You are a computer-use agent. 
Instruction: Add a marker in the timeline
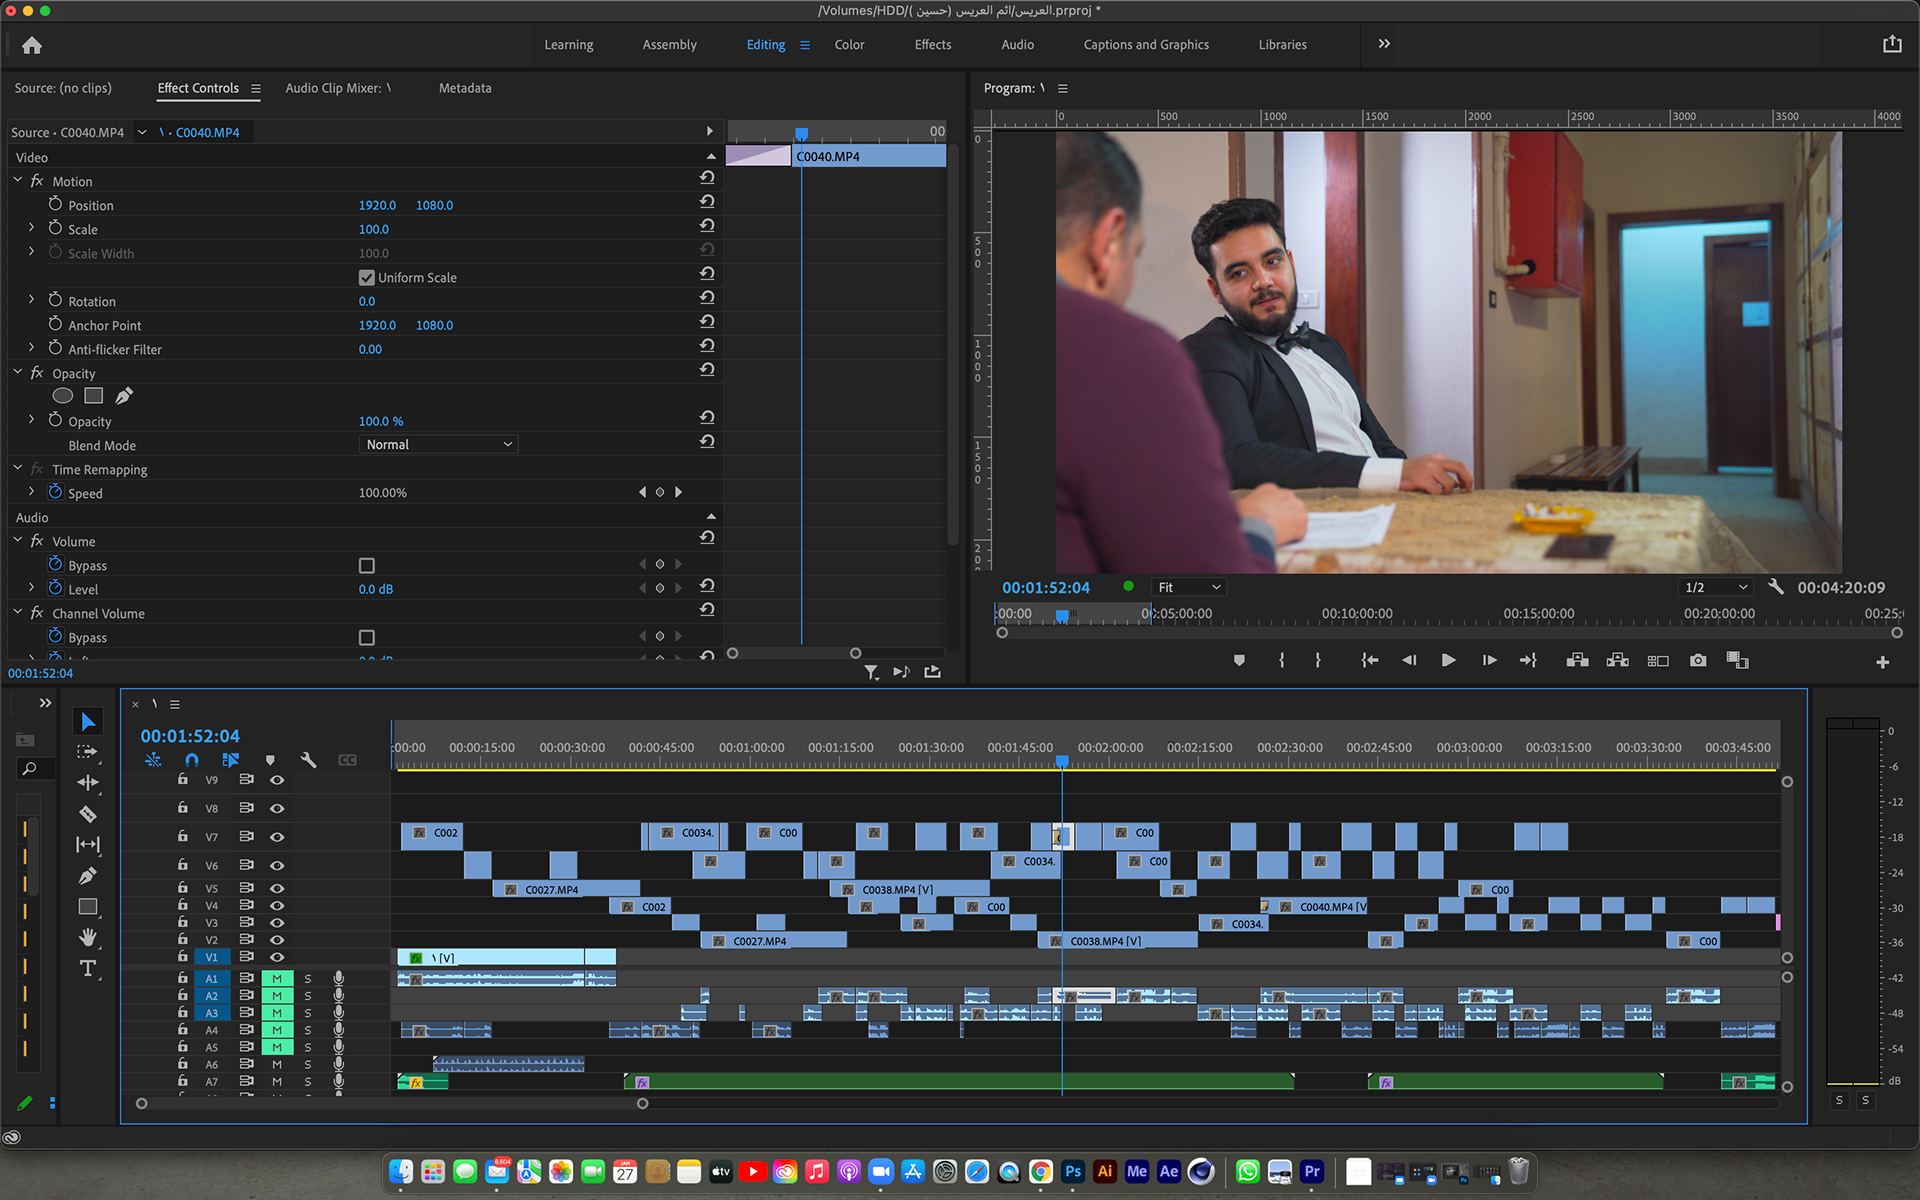point(270,760)
